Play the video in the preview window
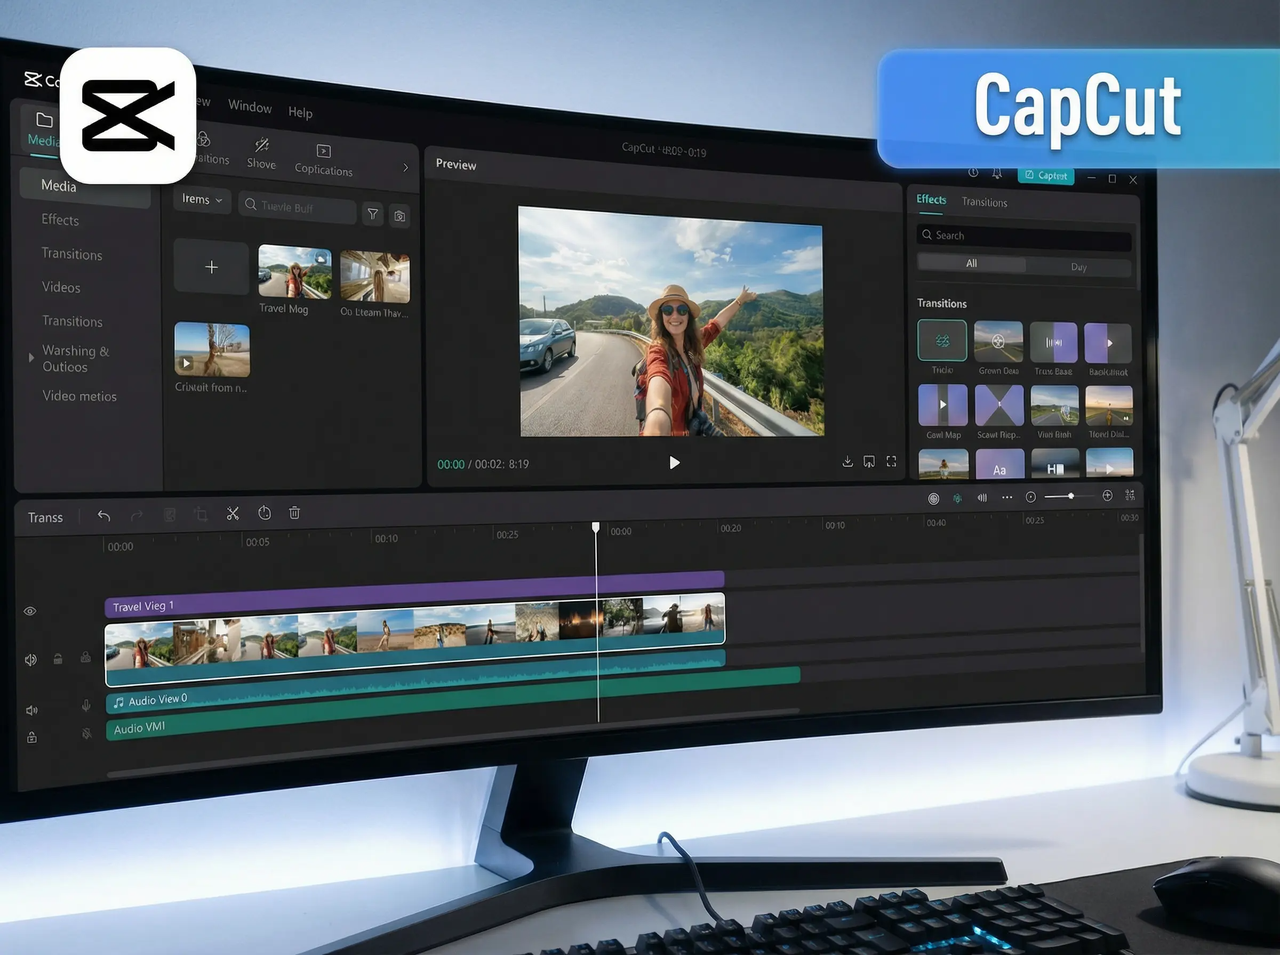The height and width of the screenshot is (955, 1280). tap(674, 462)
